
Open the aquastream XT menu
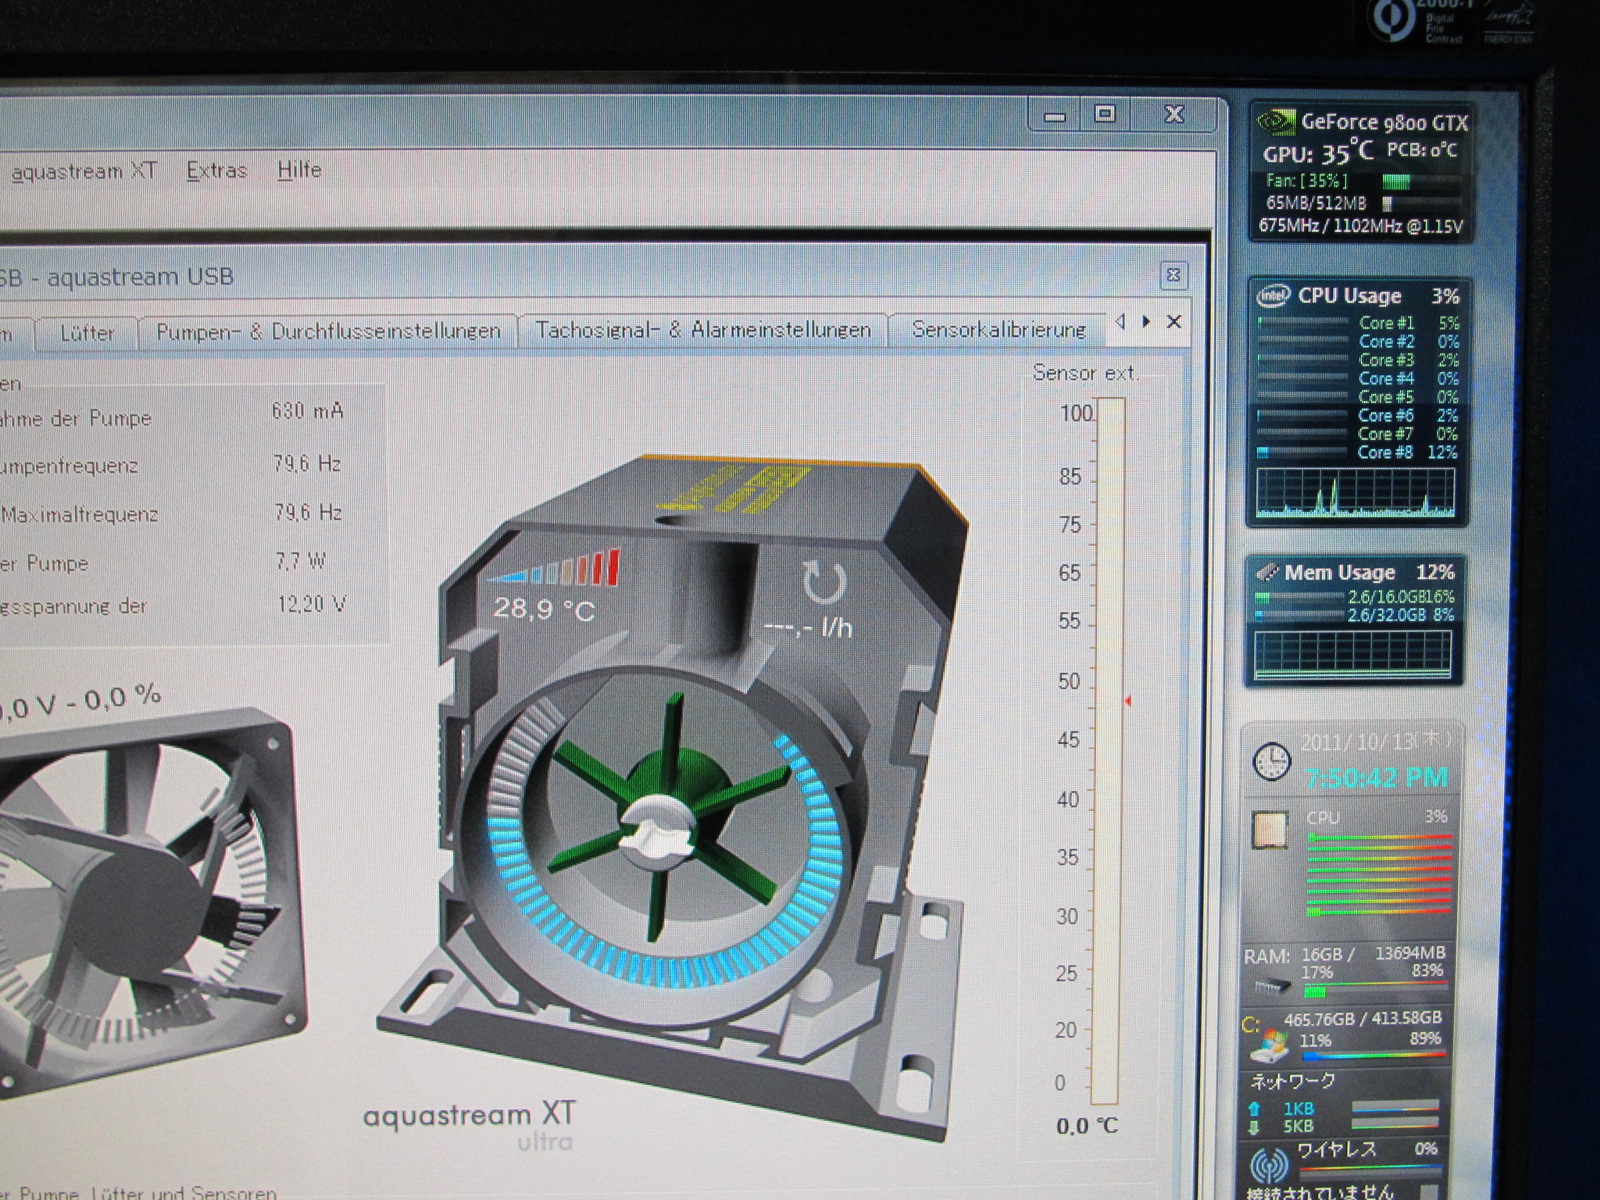[x=84, y=171]
